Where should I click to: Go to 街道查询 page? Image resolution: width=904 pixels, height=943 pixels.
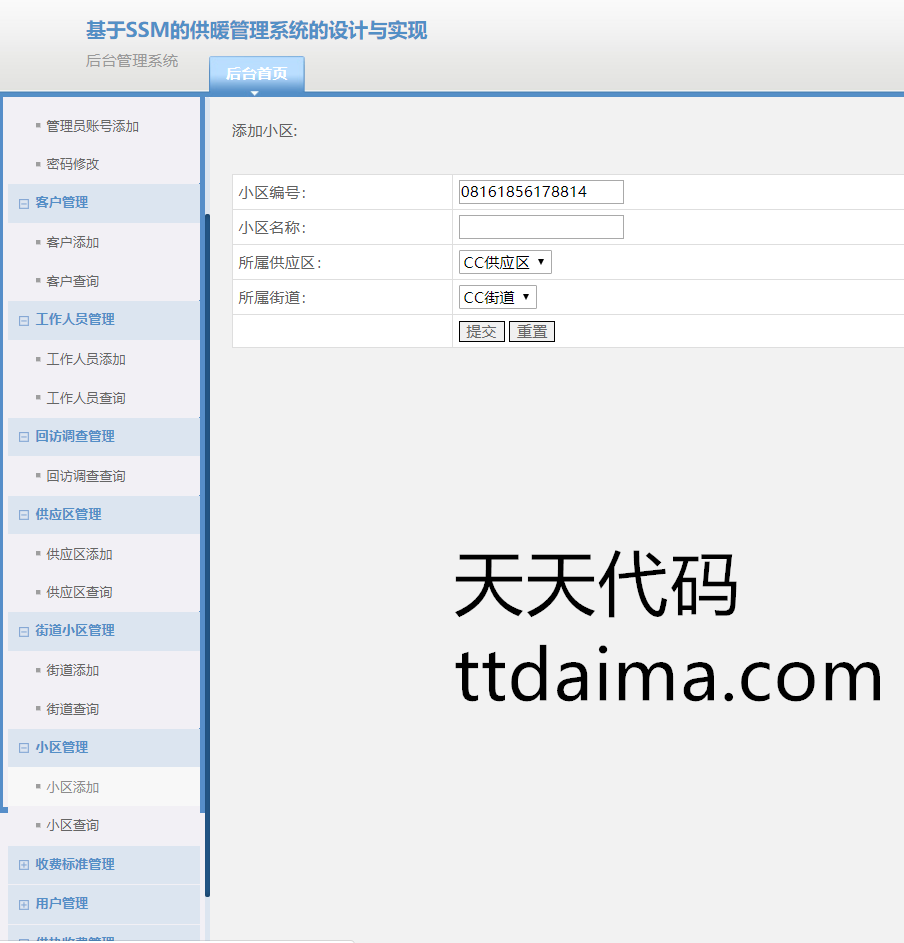point(73,709)
